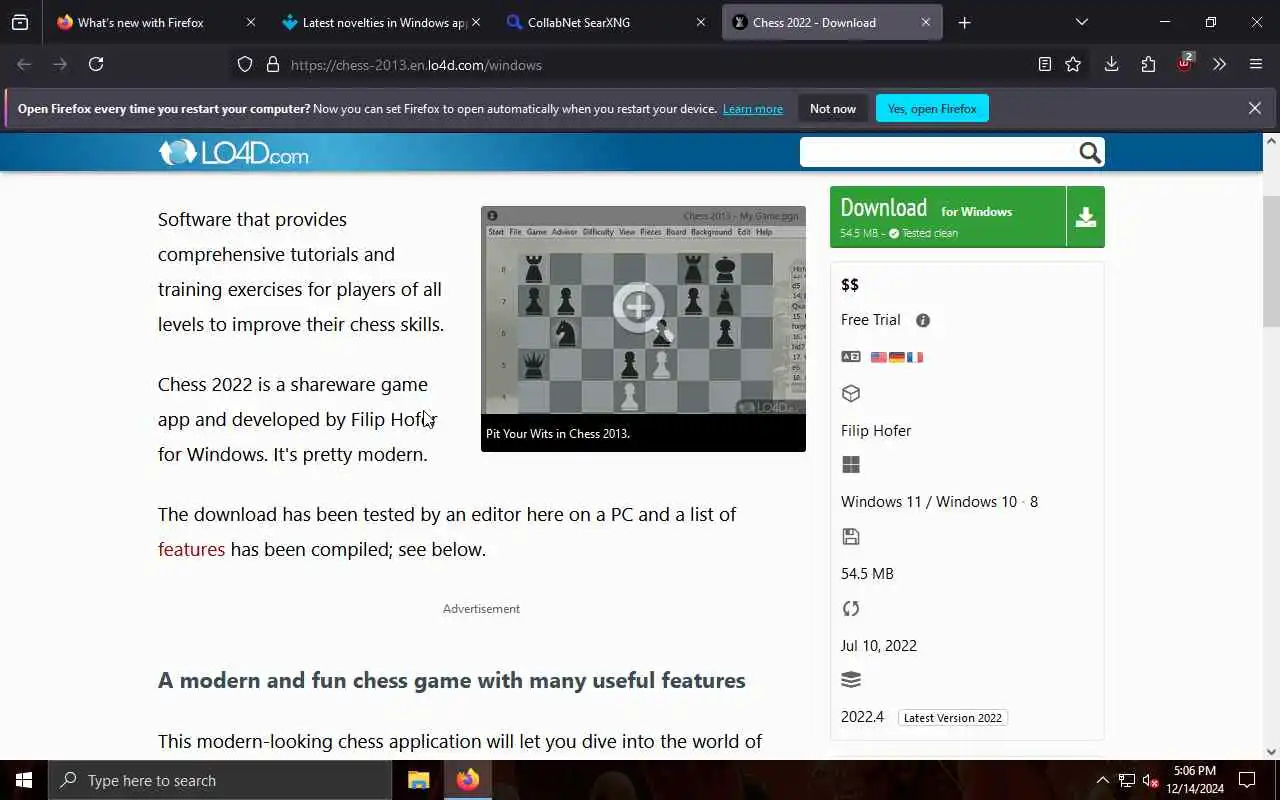
Task: List all tabs dropdown
Action: [1081, 22]
